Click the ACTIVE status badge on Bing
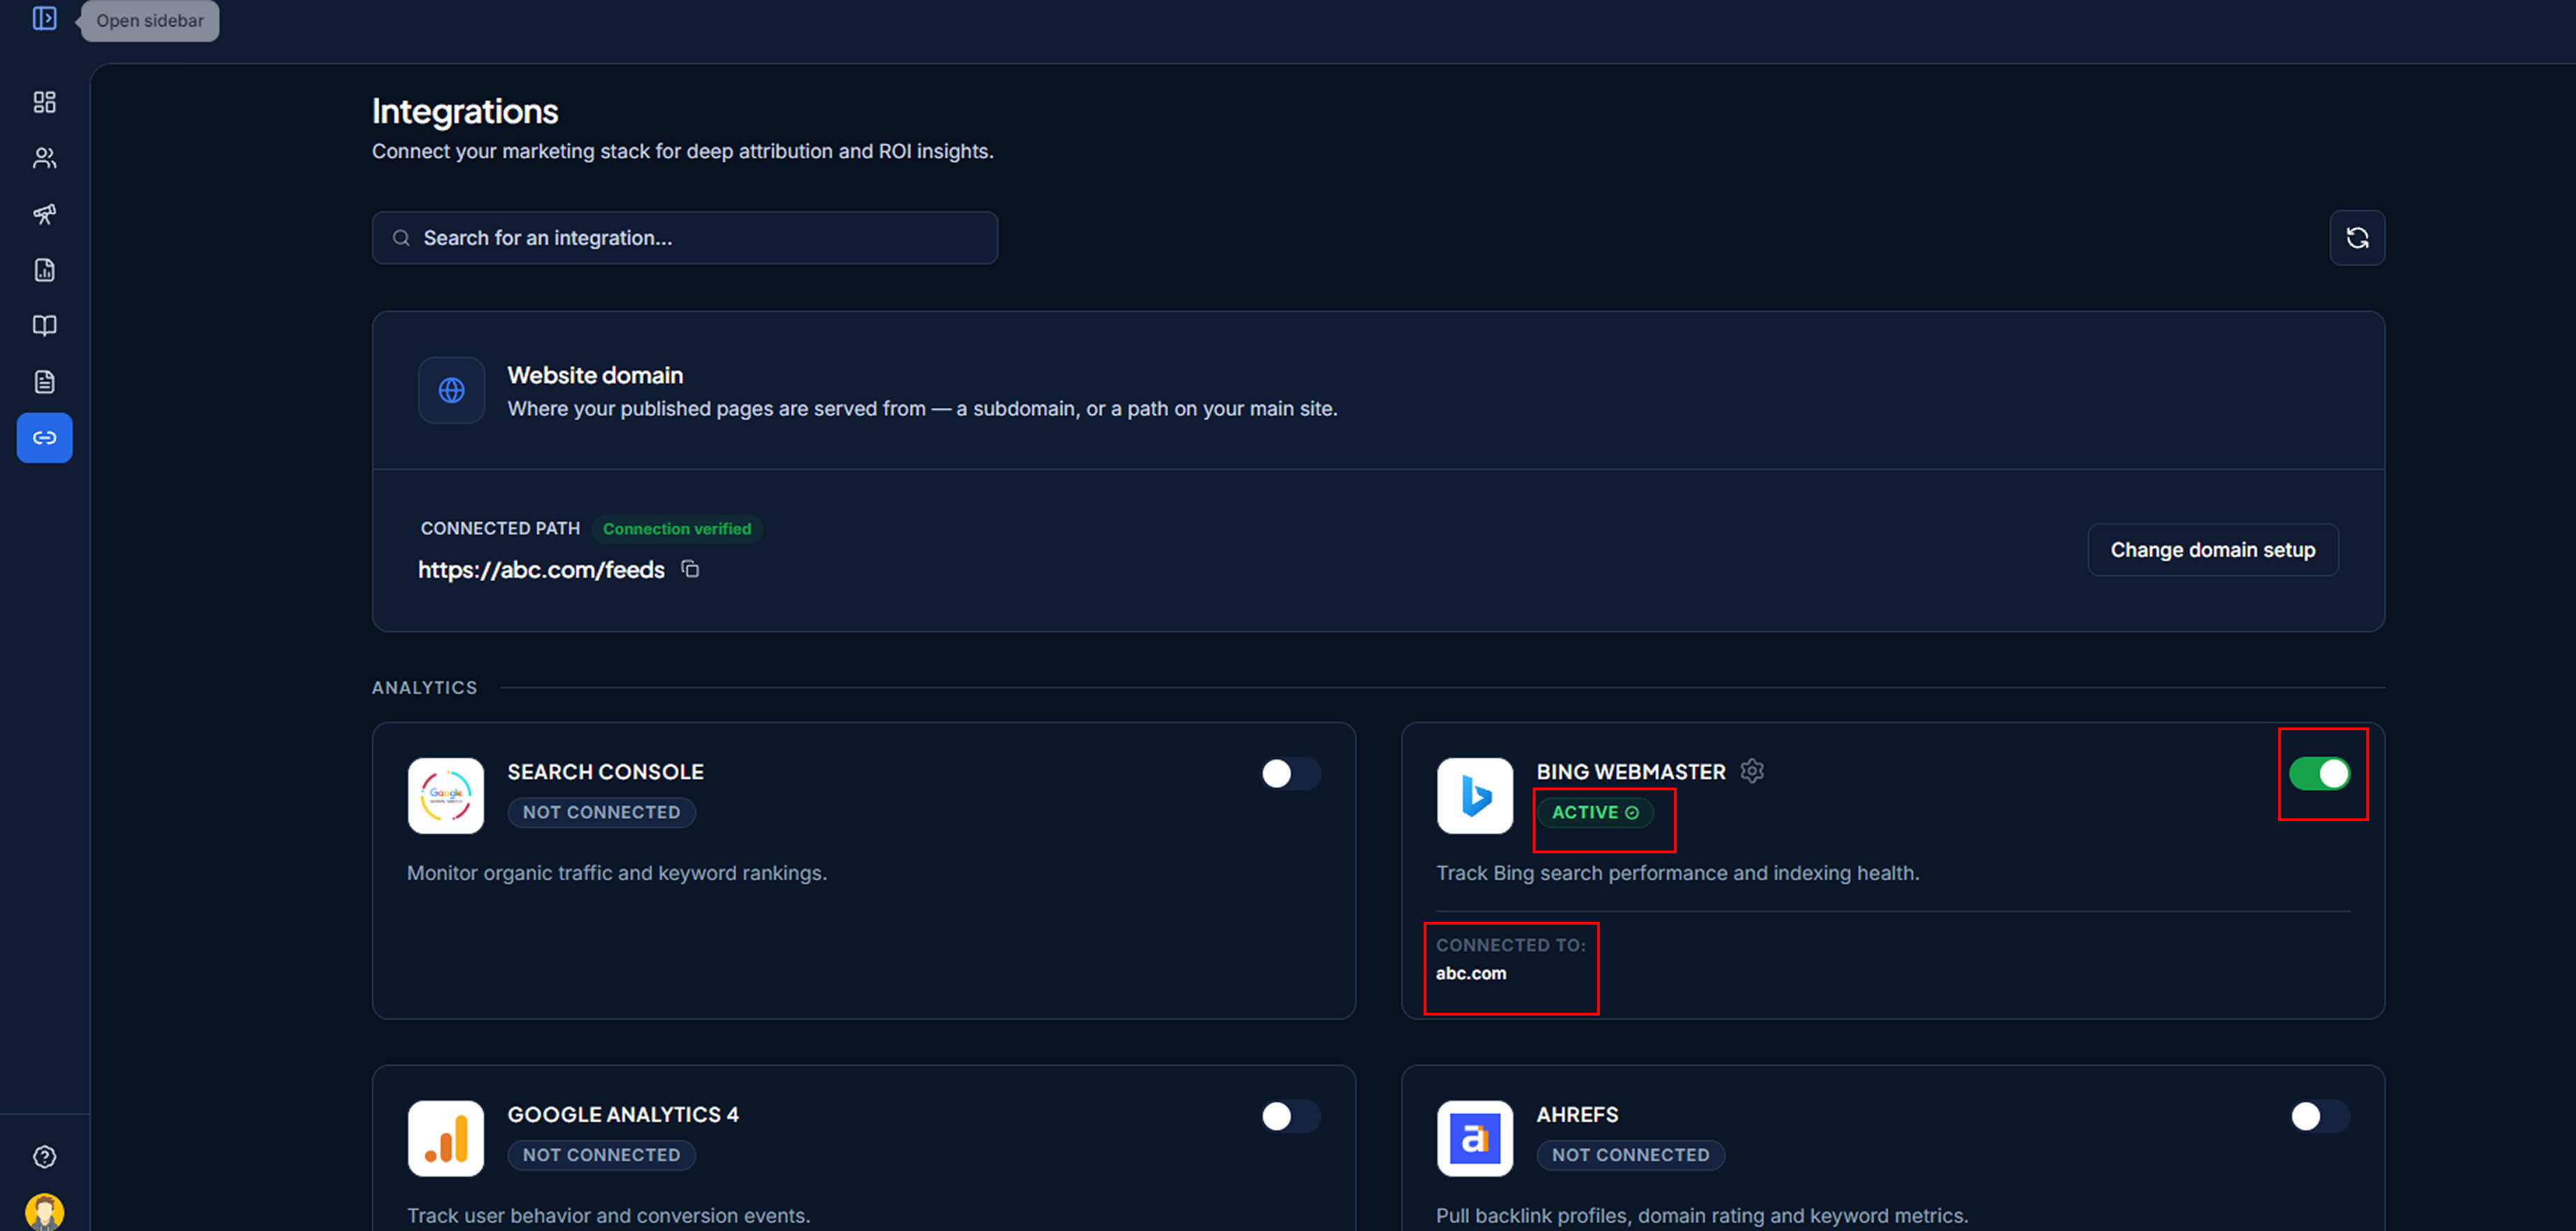This screenshot has width=2576, height=1231. 1595,813
